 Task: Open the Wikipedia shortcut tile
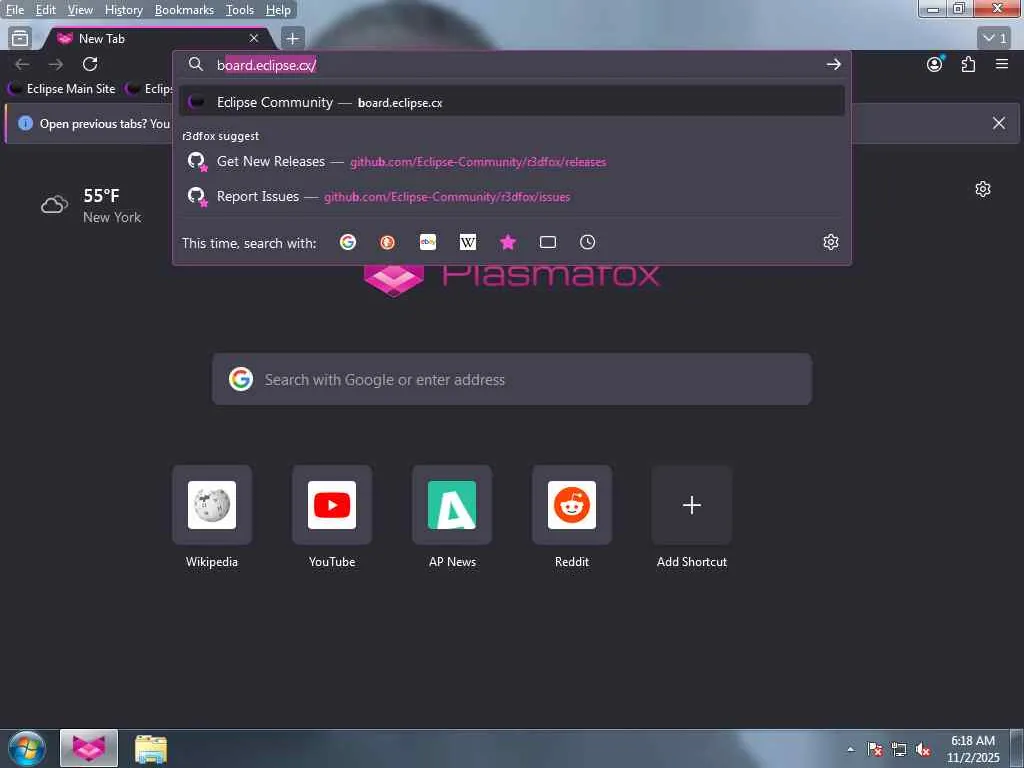click(x=212, y=505)
